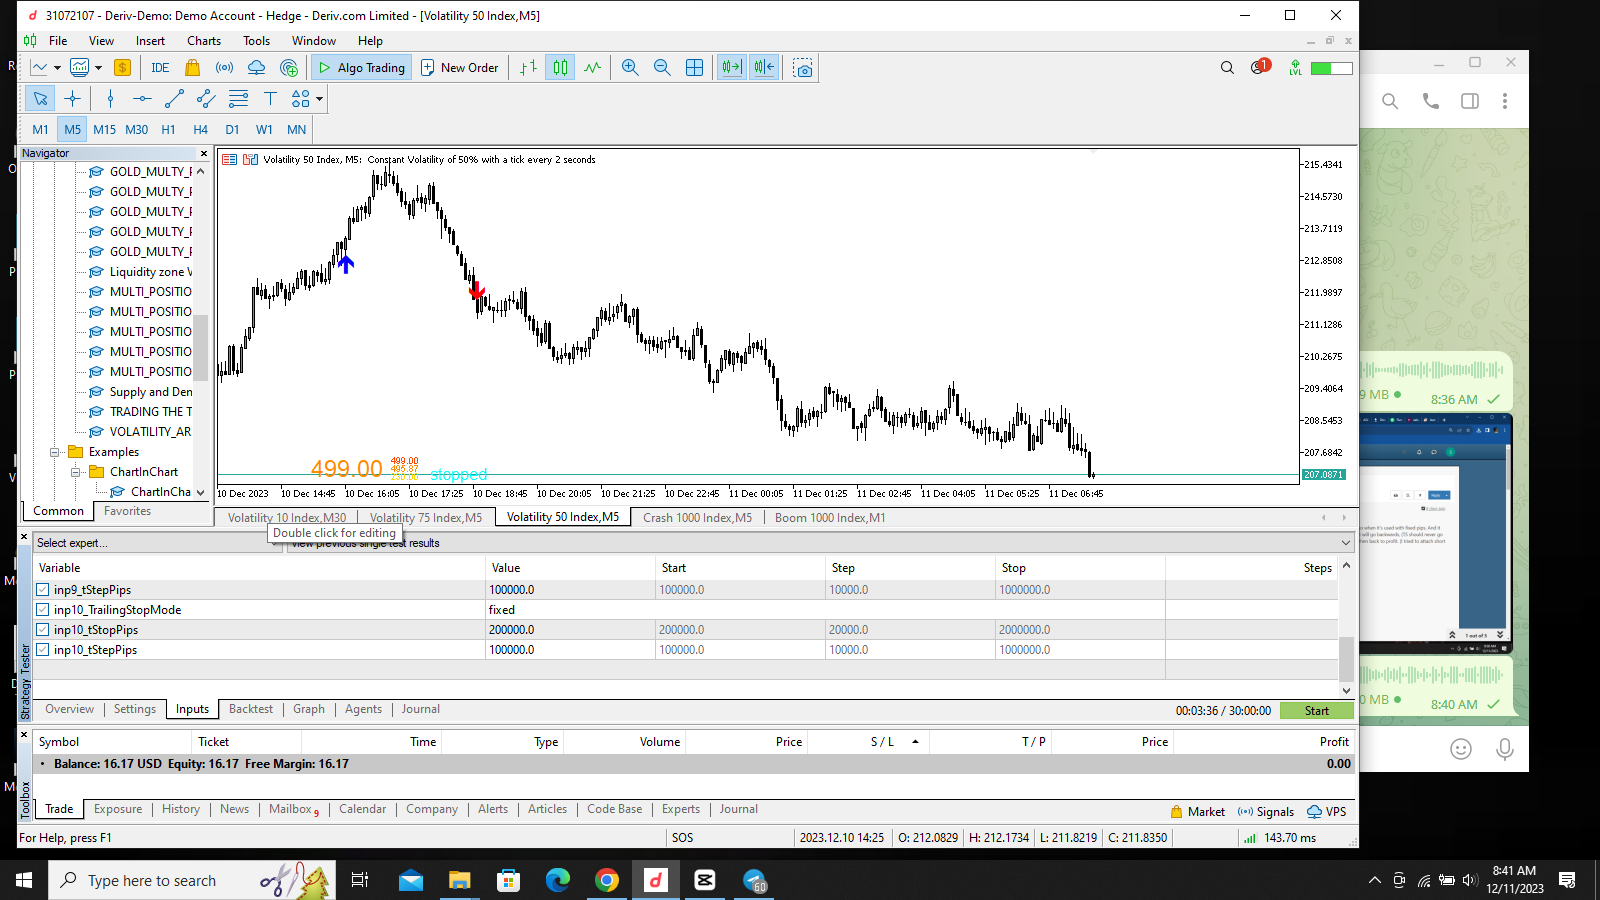Open the Backtest tab in Strategy Tester
Image resolution: width=1600 pixels, height=900 pixels.
251,709
